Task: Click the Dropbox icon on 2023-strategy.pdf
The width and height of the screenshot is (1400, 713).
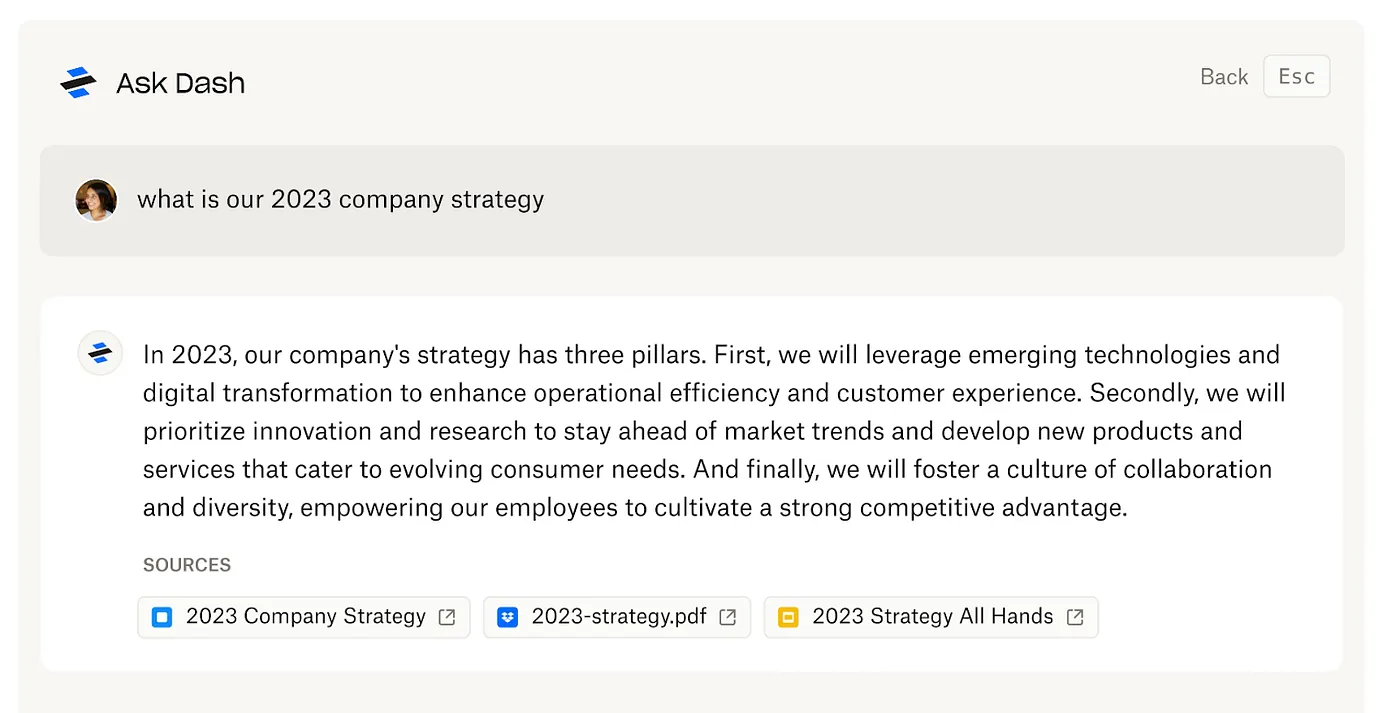Action: (507, 617)
